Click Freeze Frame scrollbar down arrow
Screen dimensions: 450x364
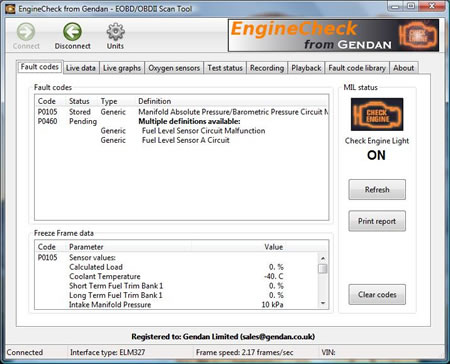323,303
